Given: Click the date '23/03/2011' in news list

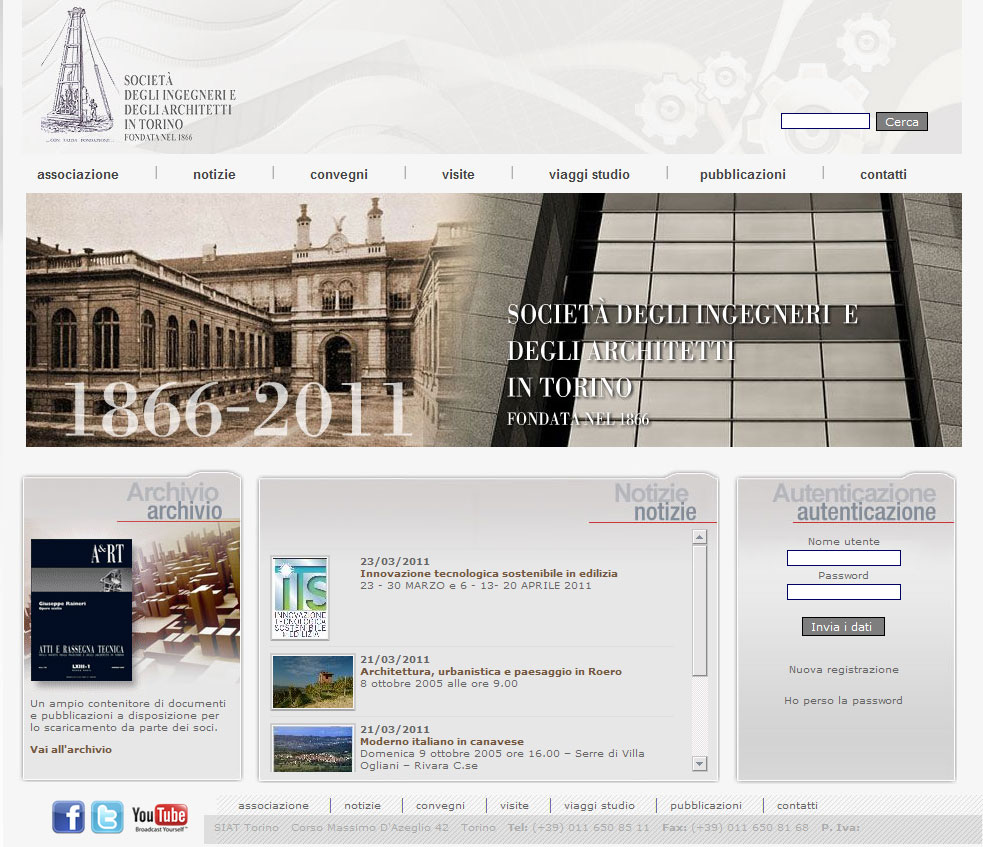Looking at the screenshot, I should pos(395,562).
